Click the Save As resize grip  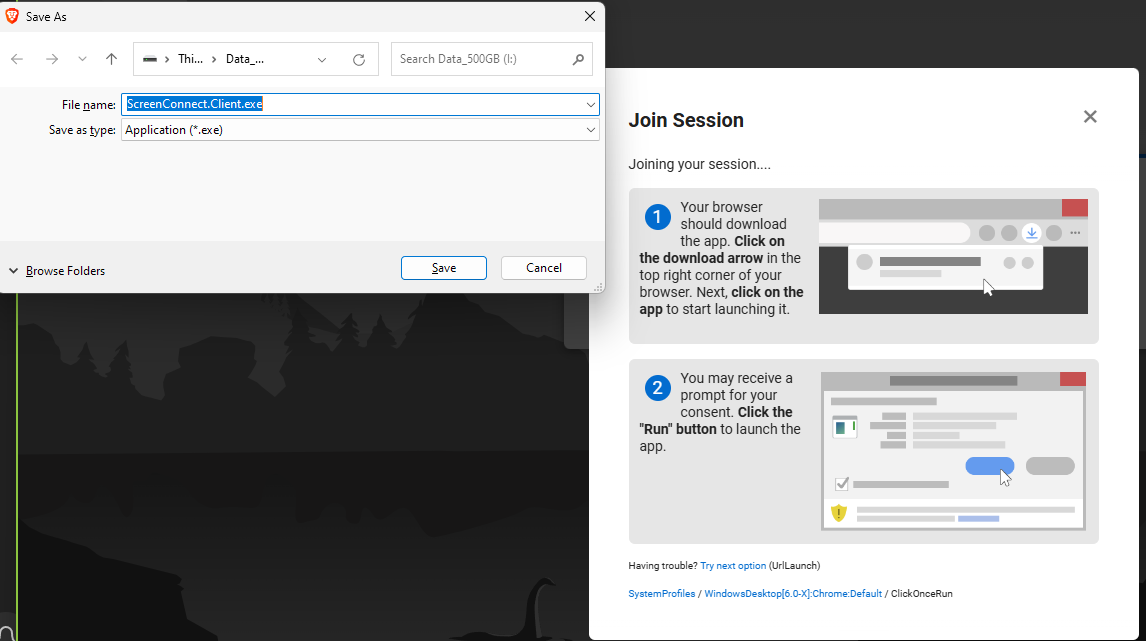pos(598,287)
